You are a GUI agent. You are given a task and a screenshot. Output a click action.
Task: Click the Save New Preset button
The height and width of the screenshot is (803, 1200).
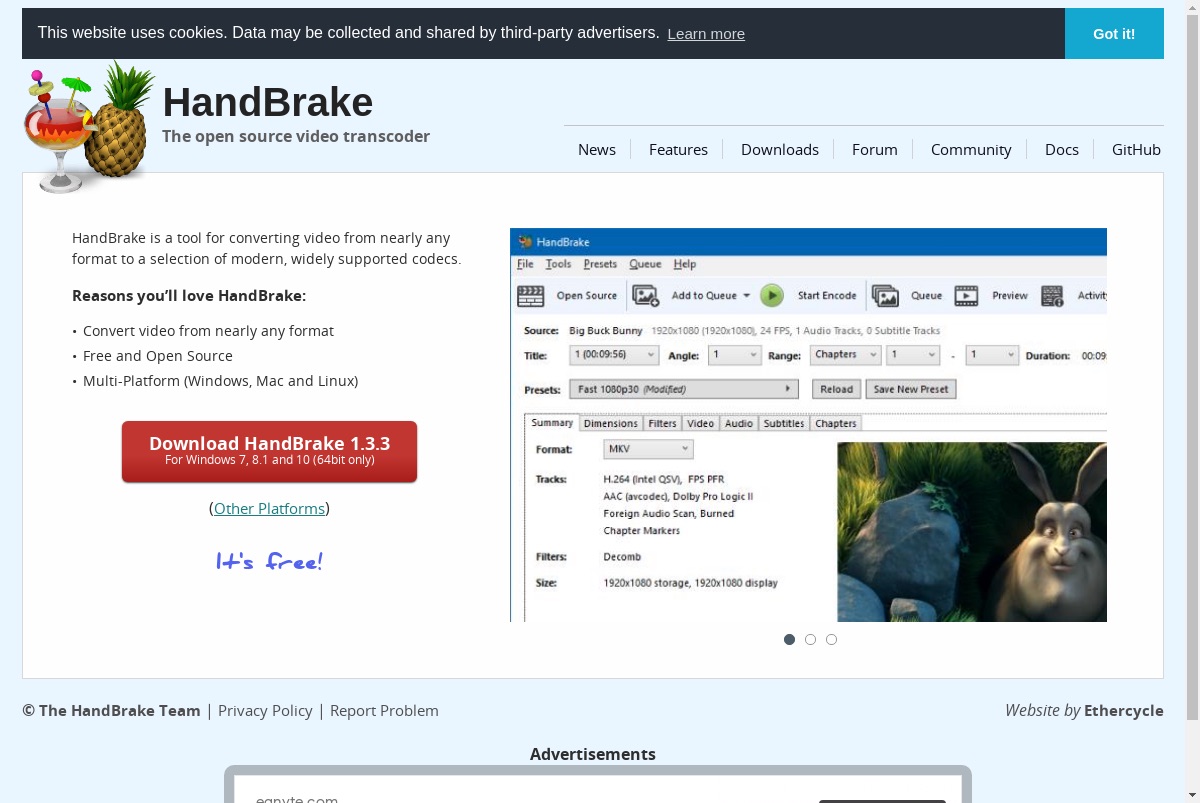click(x=911, y=389)
